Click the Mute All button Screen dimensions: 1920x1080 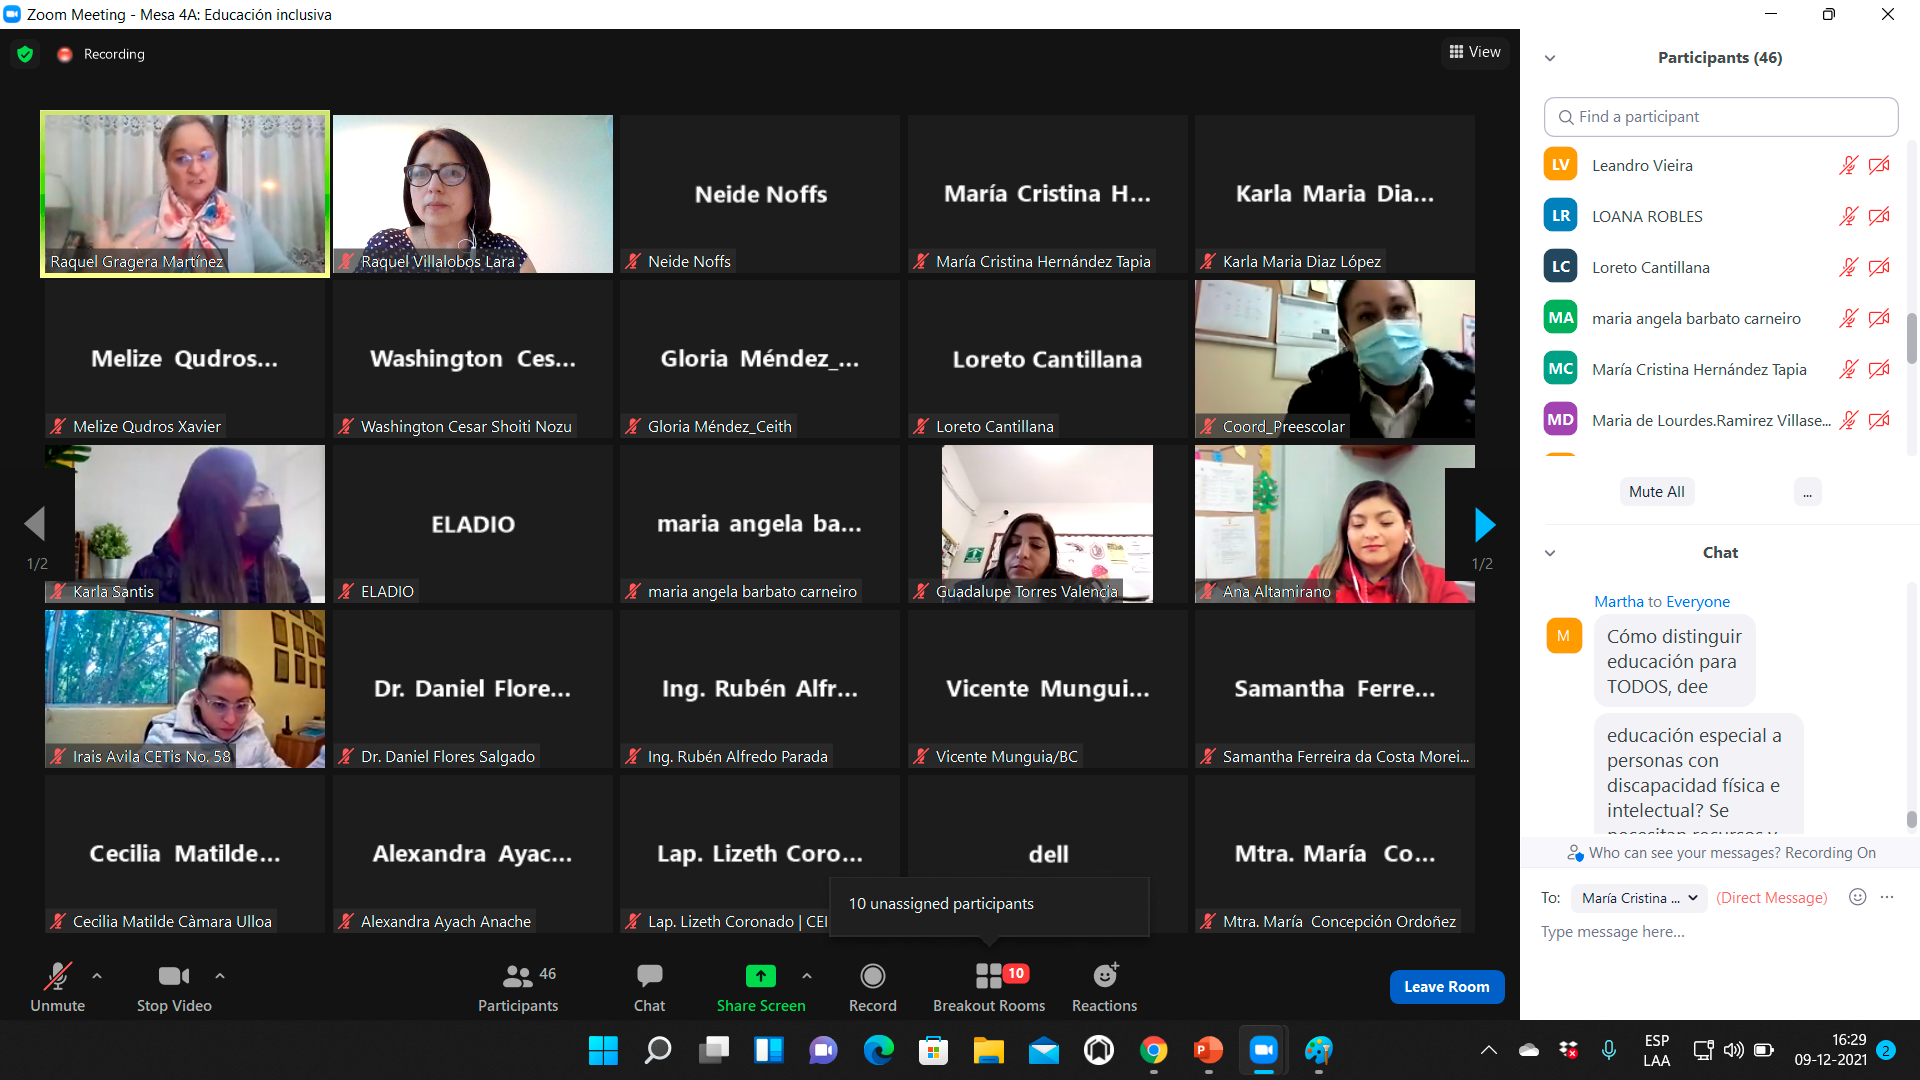1656,492
